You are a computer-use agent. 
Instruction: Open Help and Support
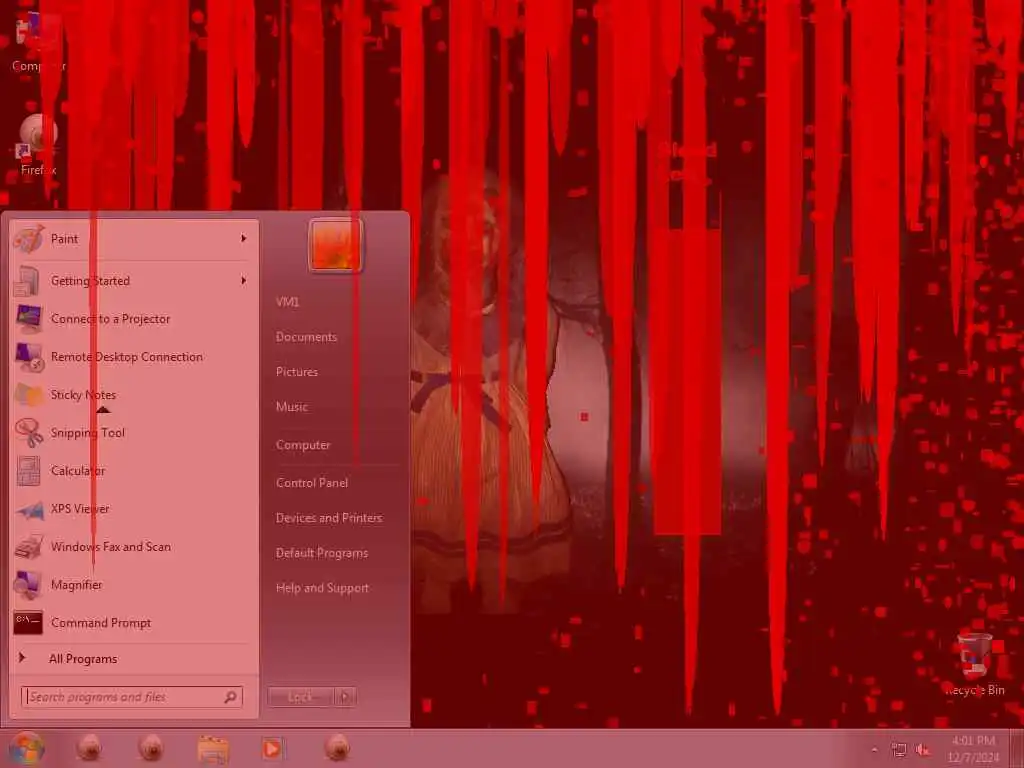pyautogui.click(x=323, y=588)
